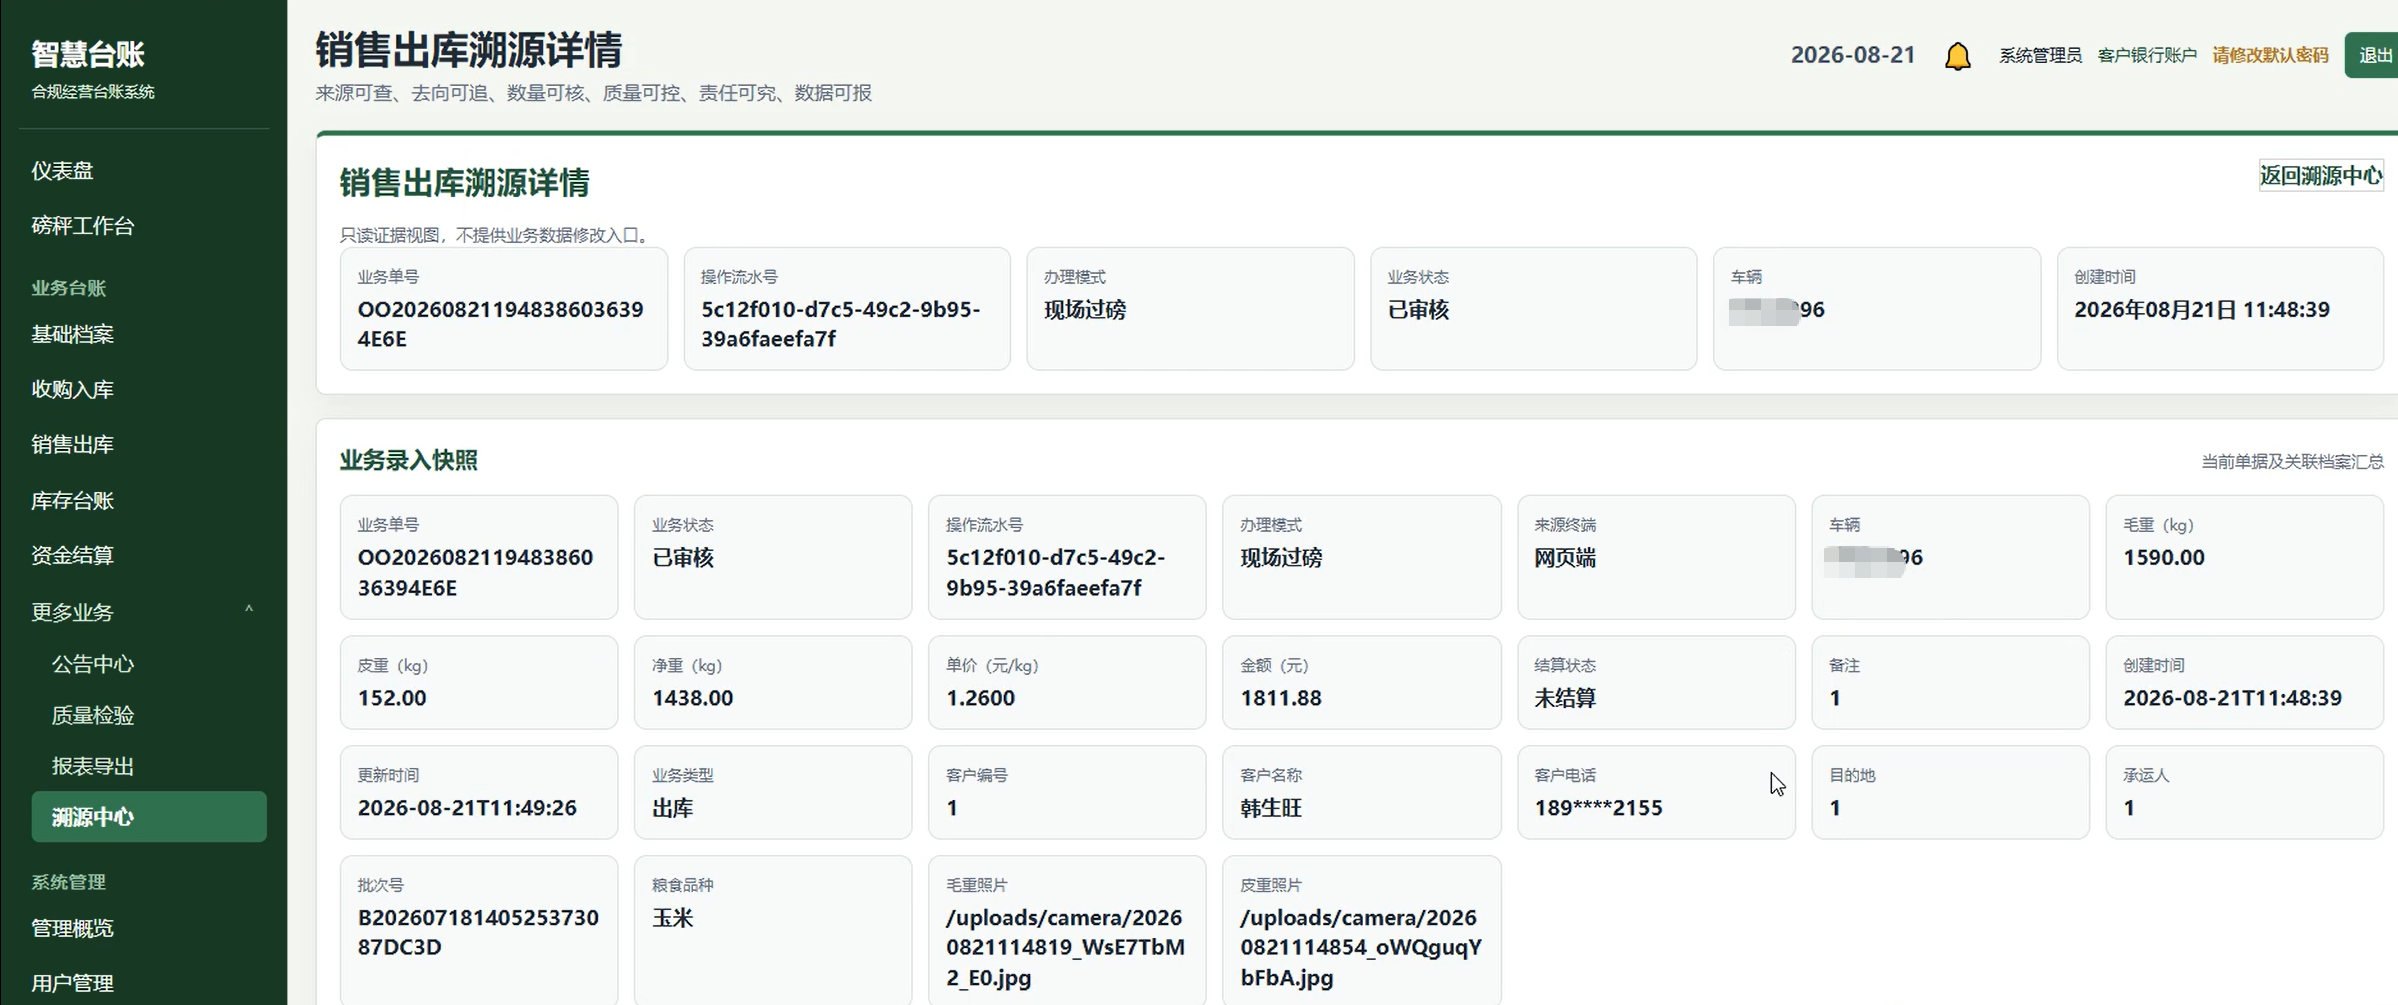This screenshot has height=1005, width=2398.
Task: Open 客户银行账户 in header
Action: point(2147,55)
